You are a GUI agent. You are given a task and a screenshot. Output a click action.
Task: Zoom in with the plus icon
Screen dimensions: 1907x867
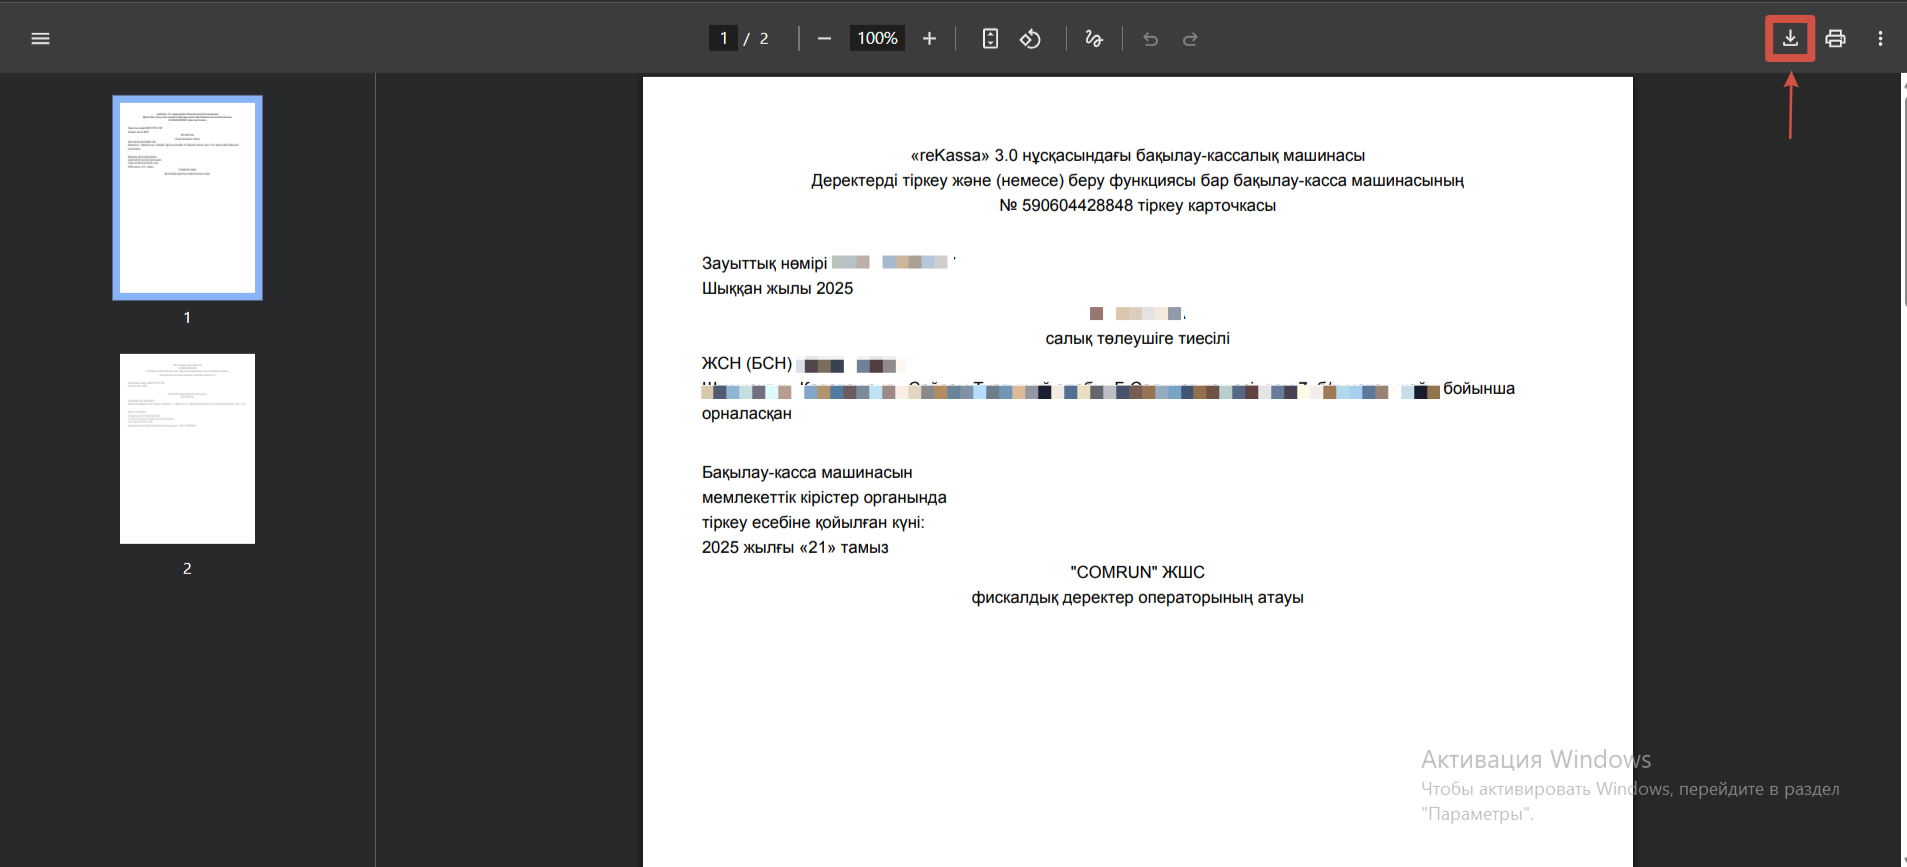point(929,38)
